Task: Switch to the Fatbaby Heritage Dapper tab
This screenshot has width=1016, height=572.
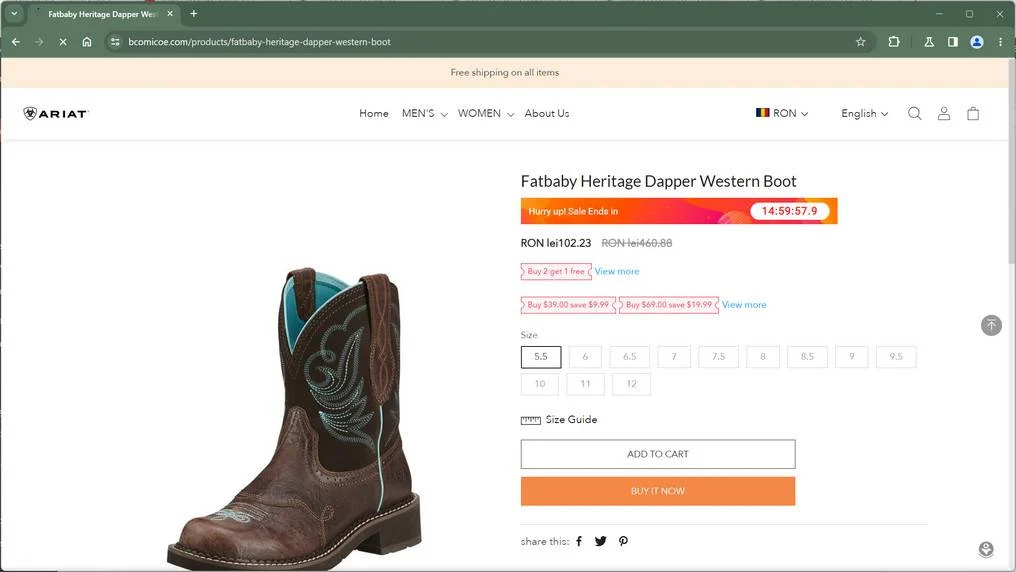Action: (104, 14)
